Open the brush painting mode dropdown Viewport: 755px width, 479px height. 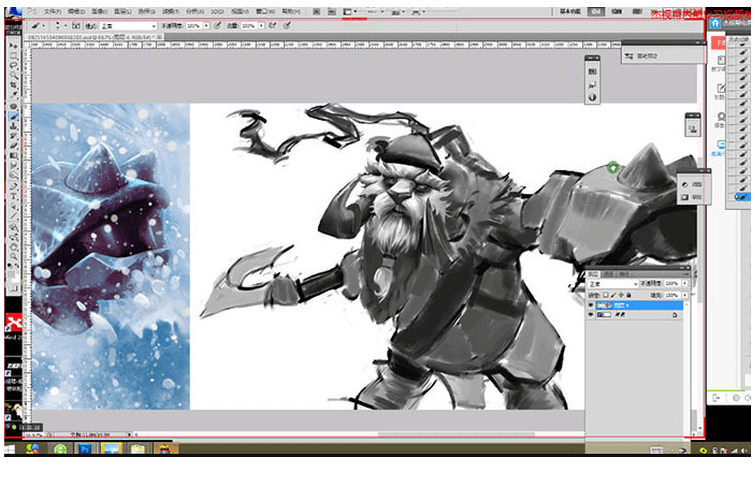click(x=128, y=26)
